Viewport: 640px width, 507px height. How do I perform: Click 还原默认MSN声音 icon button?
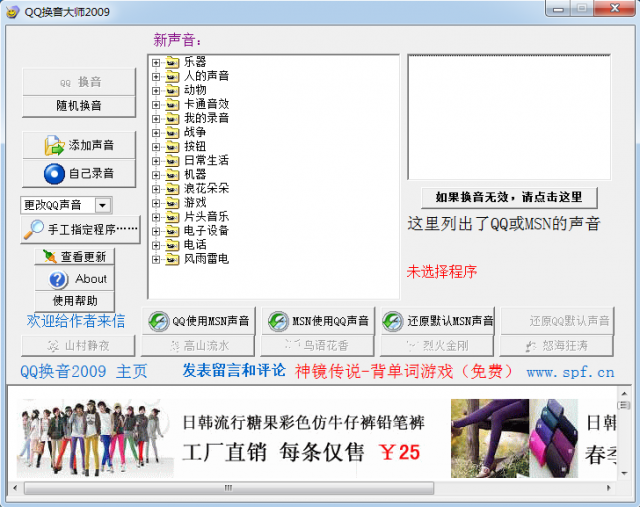pos(393,321)
